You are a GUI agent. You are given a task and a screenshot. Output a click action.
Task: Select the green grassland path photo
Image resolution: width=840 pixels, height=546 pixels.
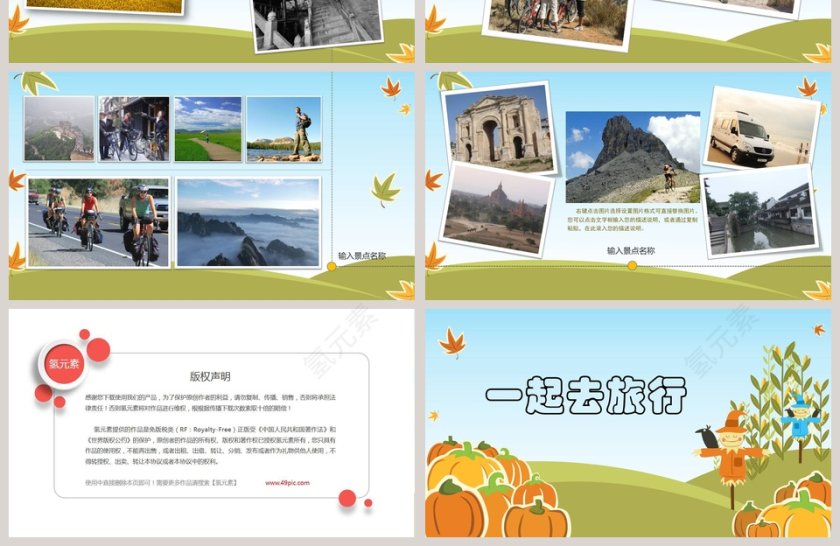[x=208, y=129]
